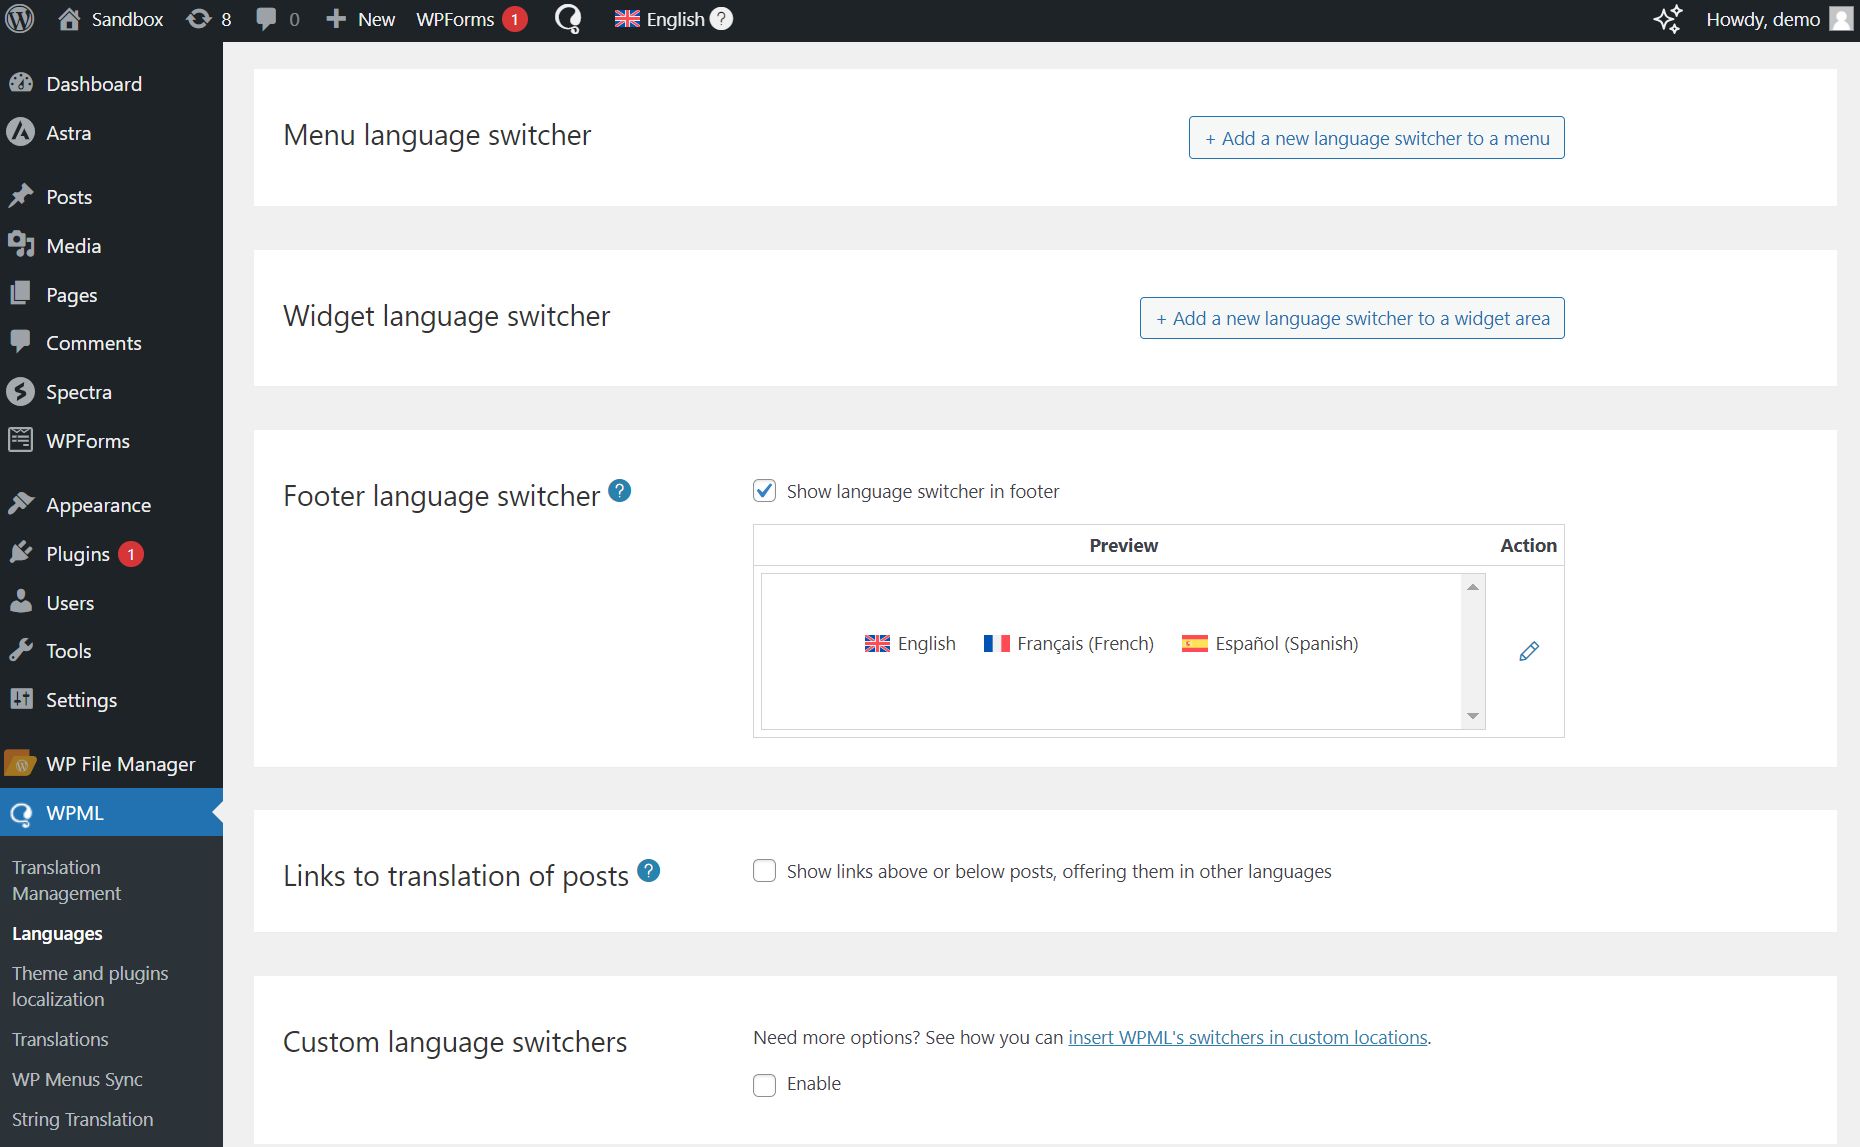Visit the Sandbox site home icon
Screen dimensions: 1860x1147
tap(69, 19)
